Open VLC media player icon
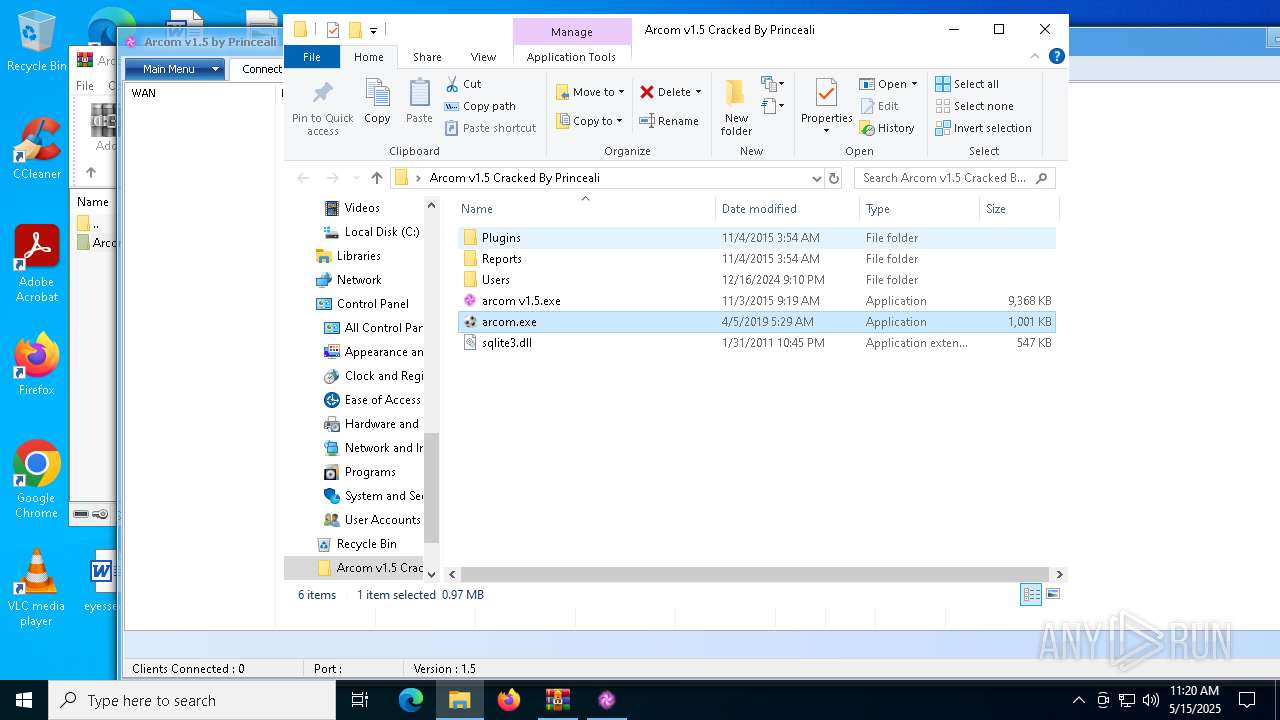The width and height of the screenshot is (1280, 720). 37,588
